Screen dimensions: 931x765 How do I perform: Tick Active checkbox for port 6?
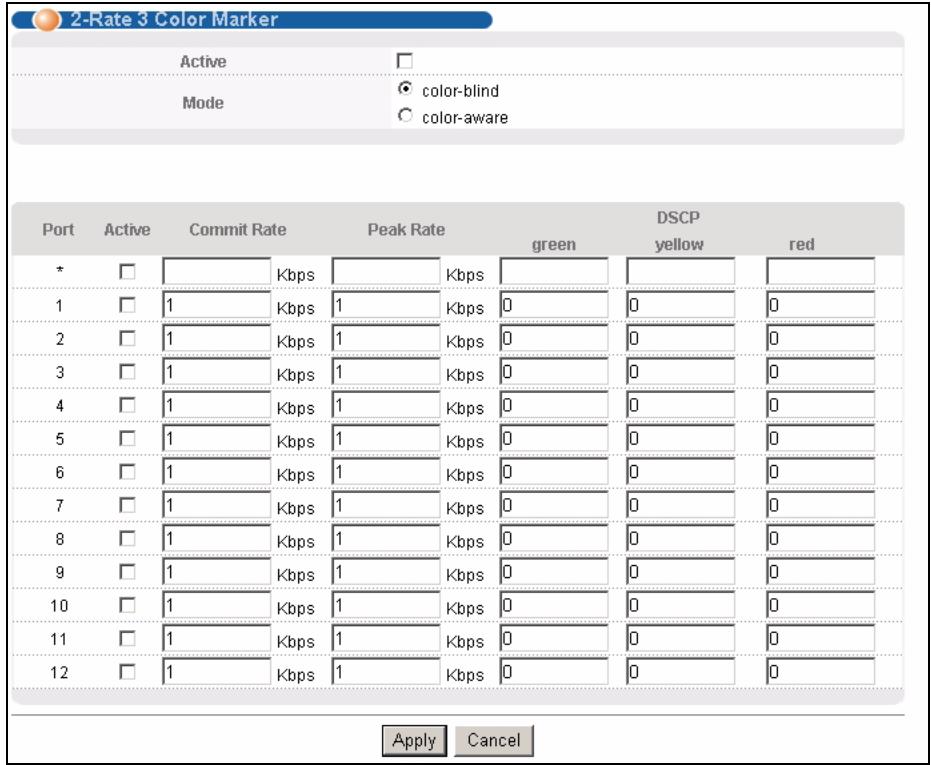tap(127, 472)
